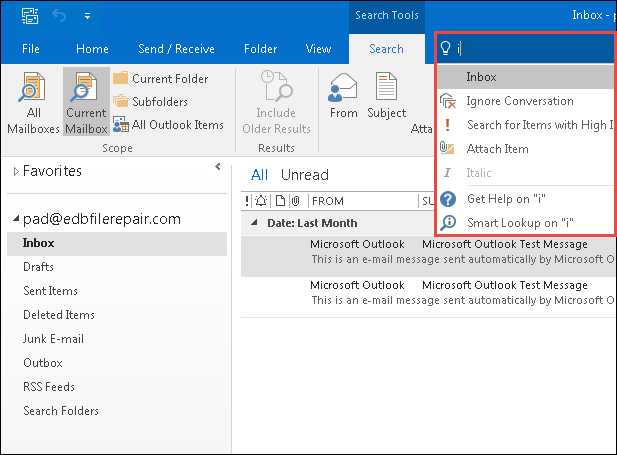Click the Undo arrow in the title bar
617x455 pixels.
tap(59, 16)
